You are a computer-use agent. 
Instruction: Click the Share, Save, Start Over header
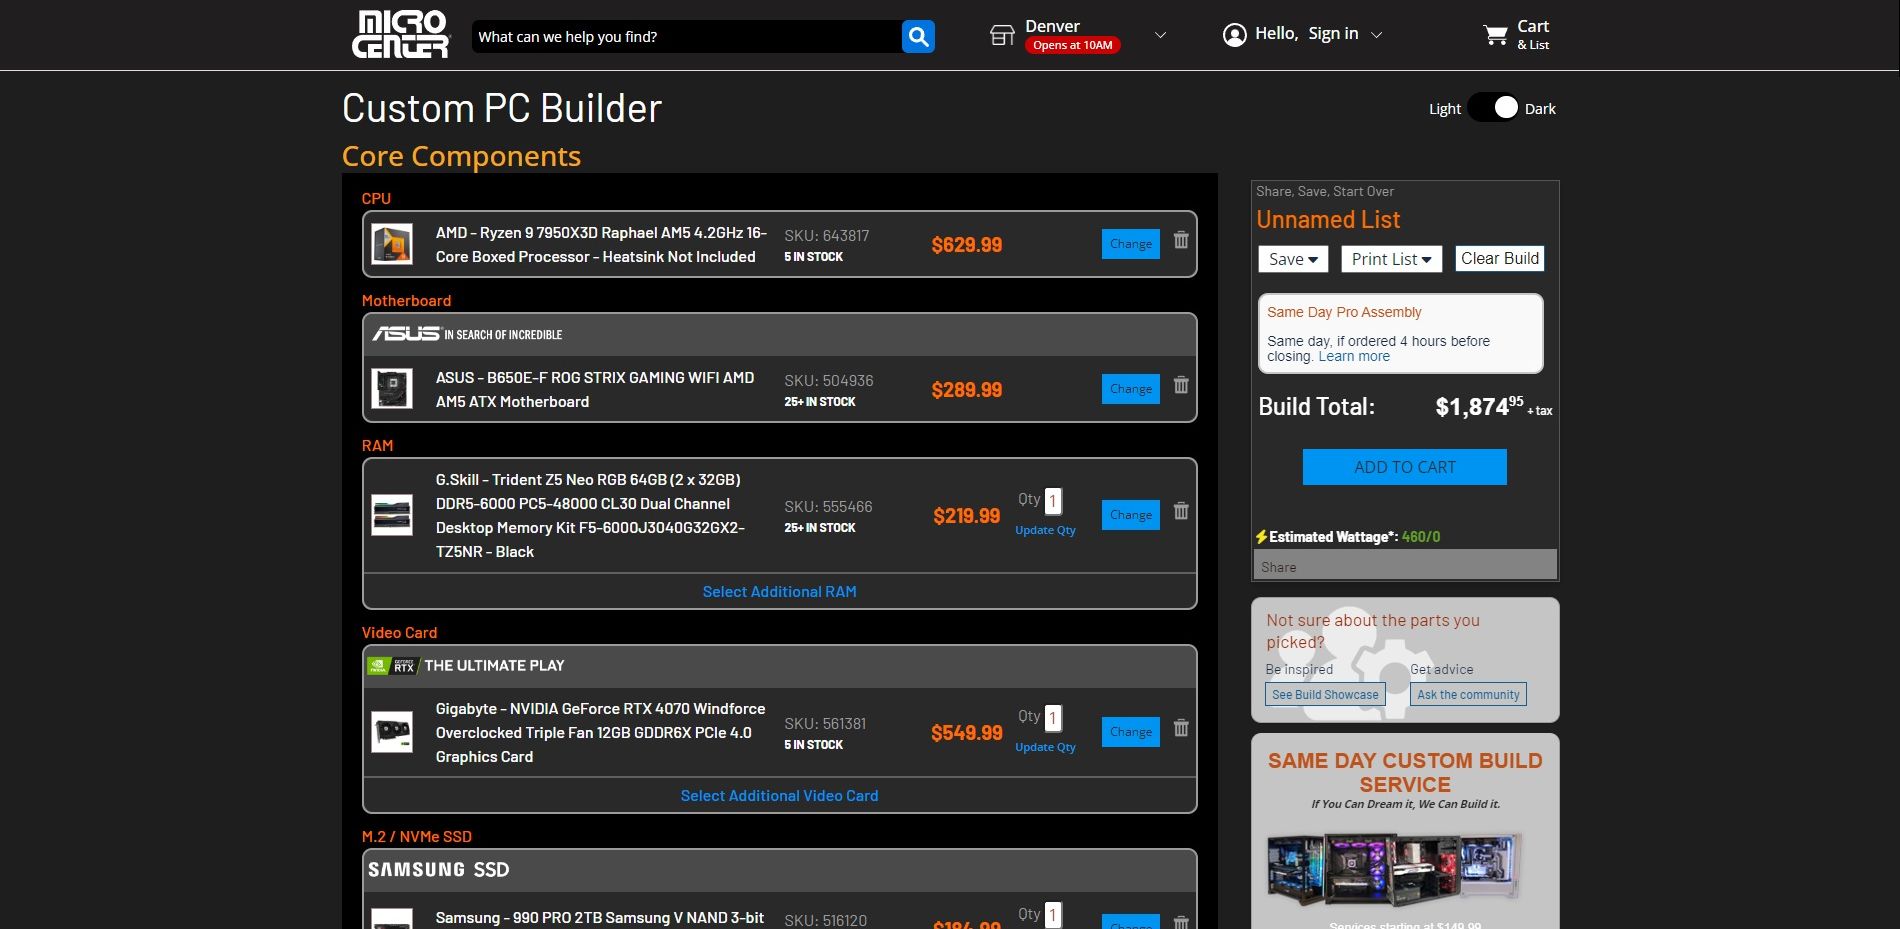coord(1322,191)
